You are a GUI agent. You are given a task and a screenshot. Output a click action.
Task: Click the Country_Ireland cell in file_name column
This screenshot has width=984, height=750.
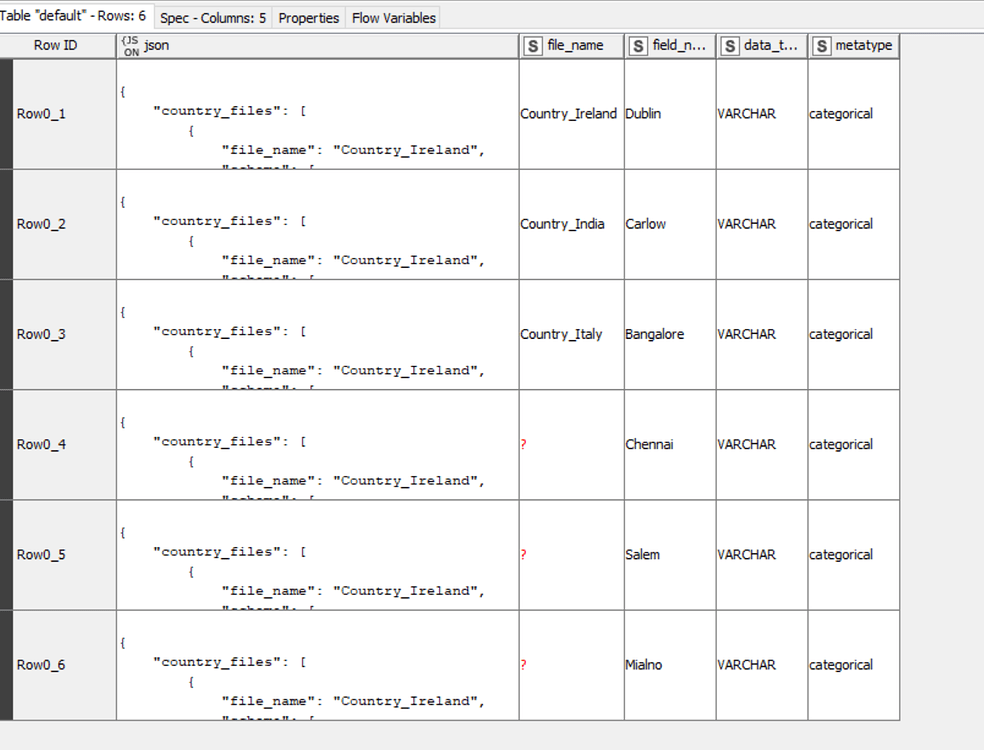tap(567, 113)
